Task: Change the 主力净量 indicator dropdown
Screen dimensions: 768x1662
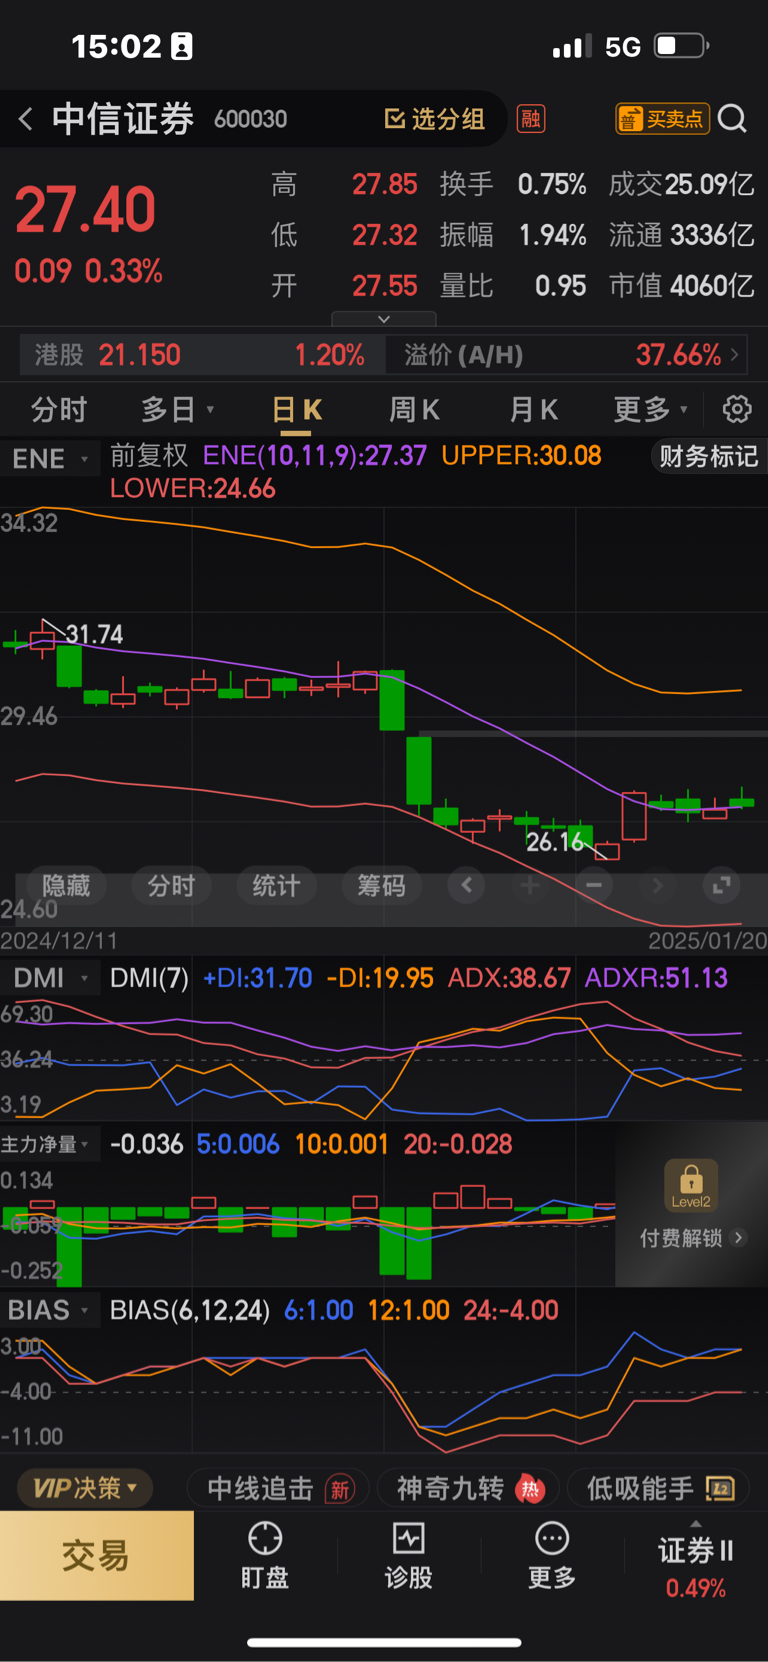Action: (x=50, y=1144)
